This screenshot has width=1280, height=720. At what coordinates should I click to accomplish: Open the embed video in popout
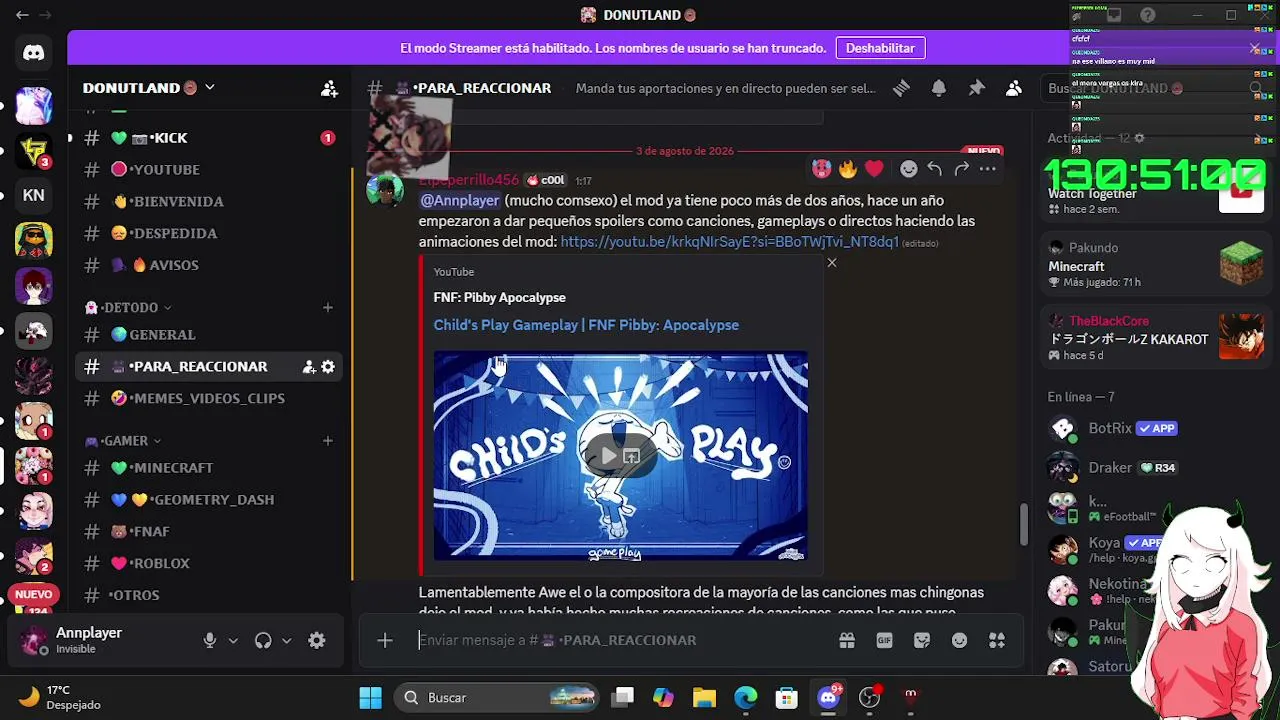631,457
